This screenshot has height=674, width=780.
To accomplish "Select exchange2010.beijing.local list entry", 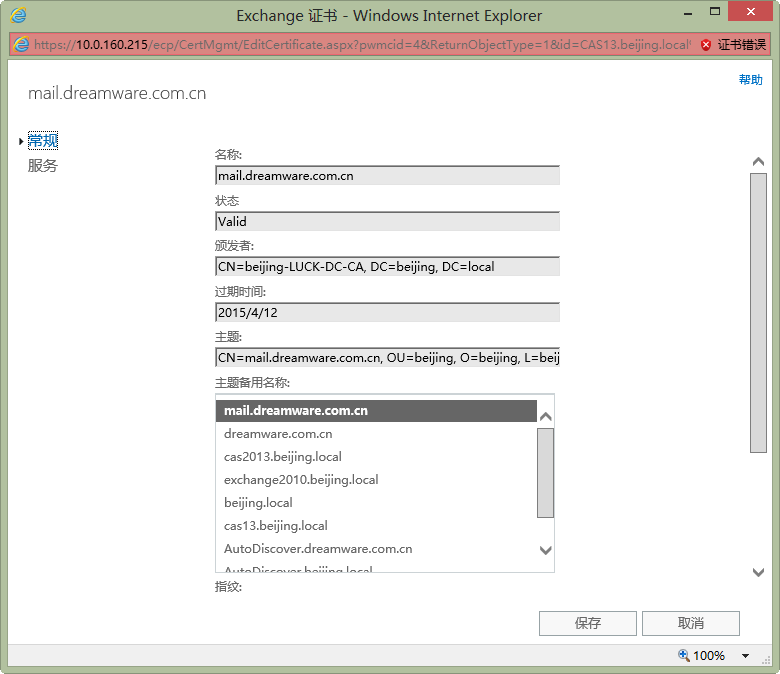I will coord(376,480).
